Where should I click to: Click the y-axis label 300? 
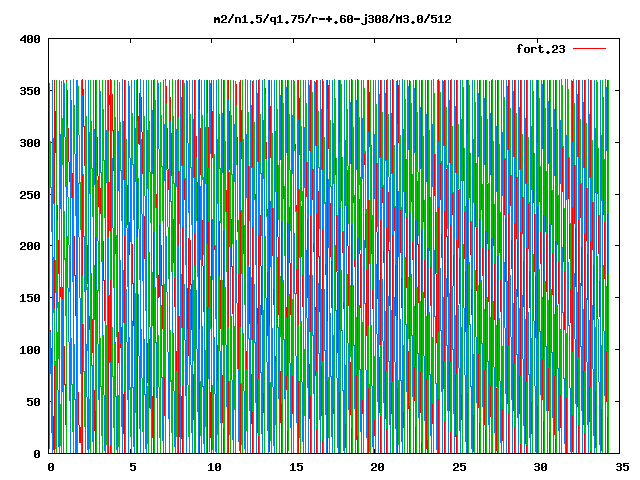click(30, 143)
